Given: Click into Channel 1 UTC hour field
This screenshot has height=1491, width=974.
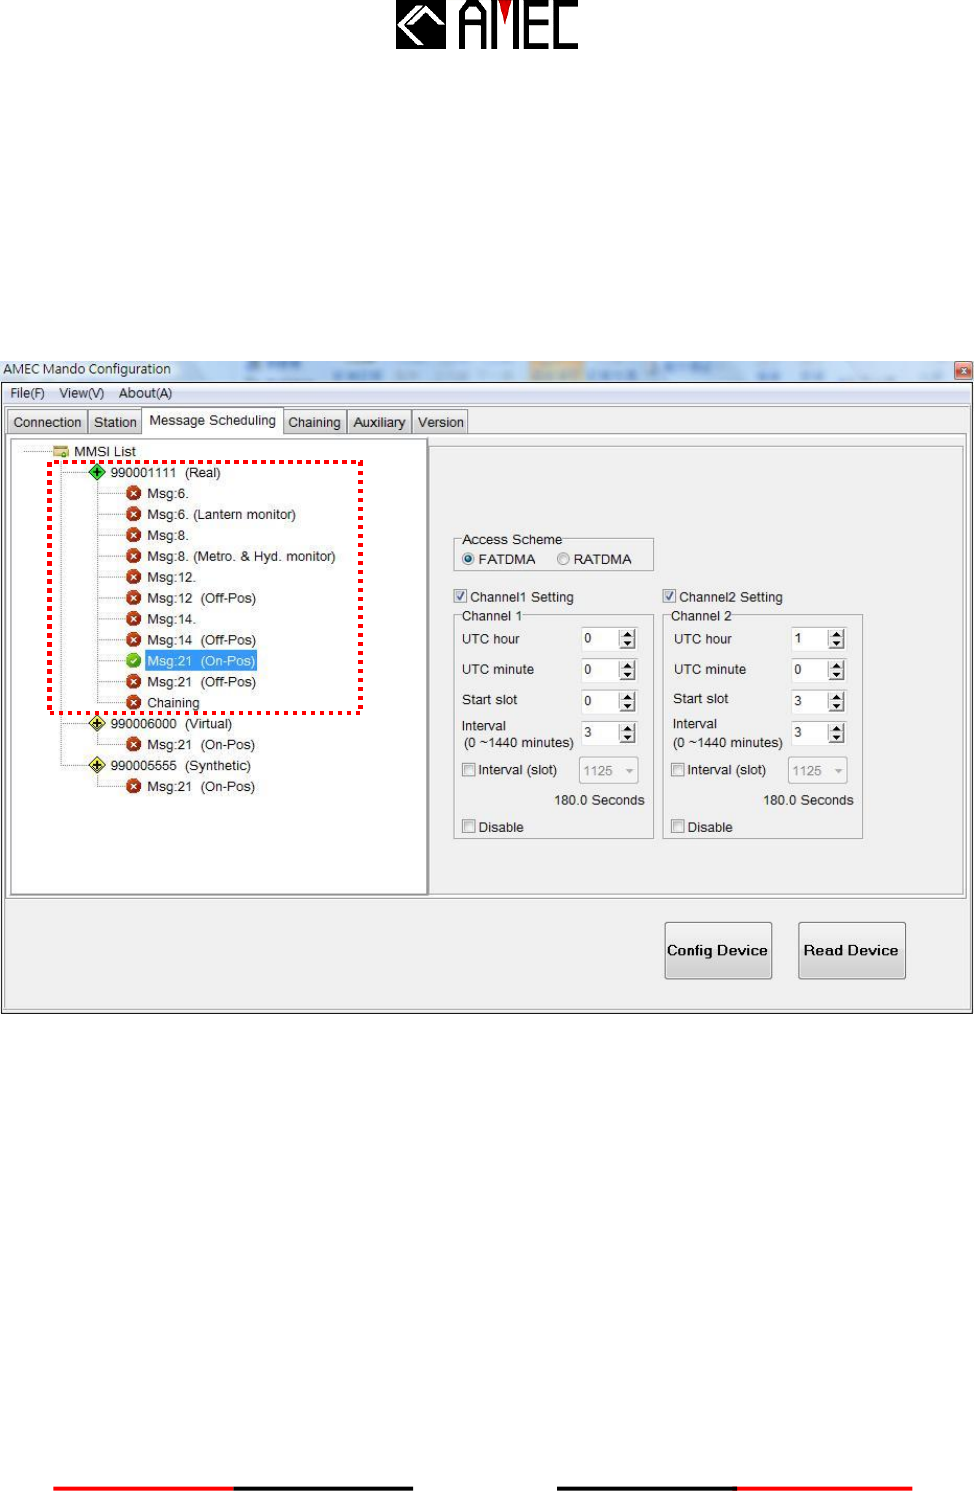Looking at the screenshot, I should tap(600, 639).
